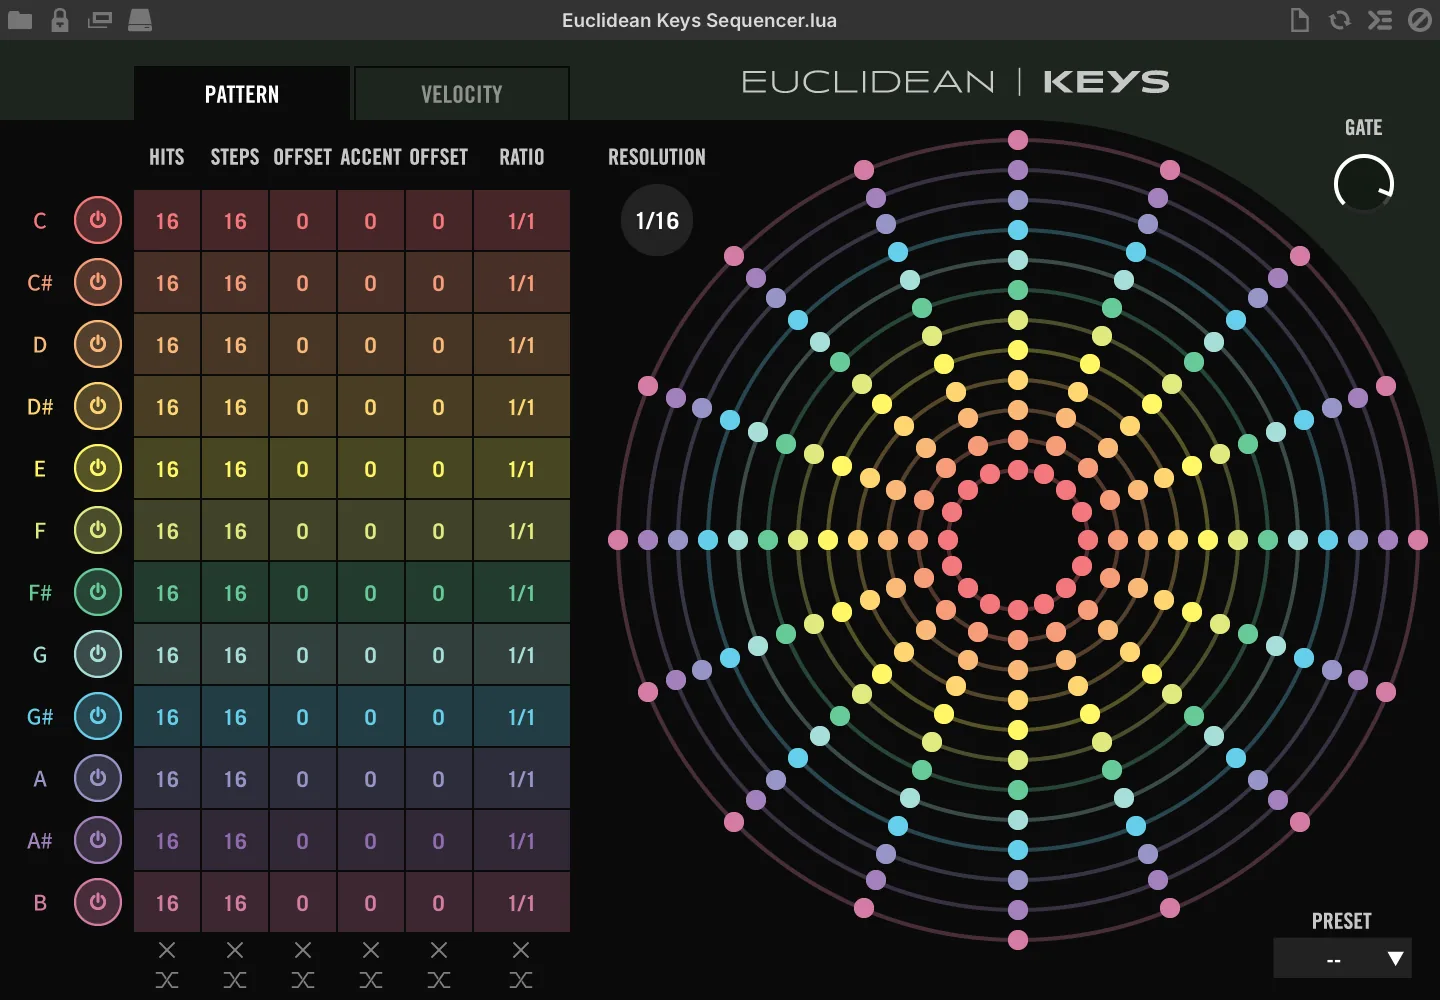1440x1000 pixels.
Task: Select the HITS value for note C#
Action: 167,283
